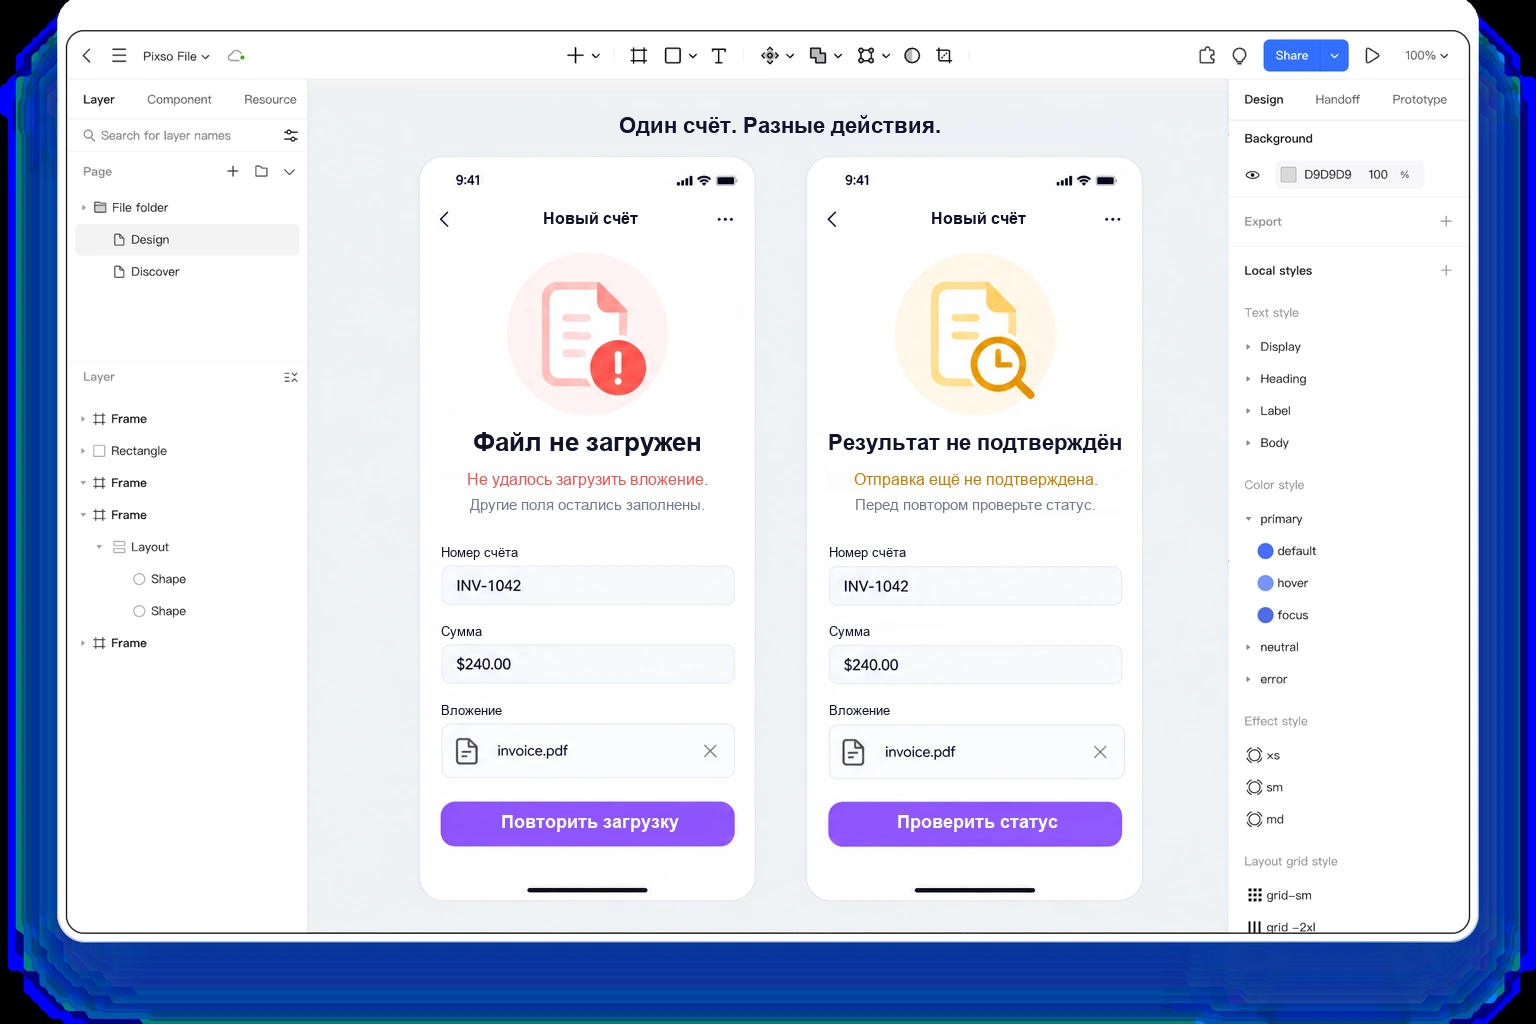Open the plugins icon in the top right
This screenshot has height=1024, width=1536.
1207,56
